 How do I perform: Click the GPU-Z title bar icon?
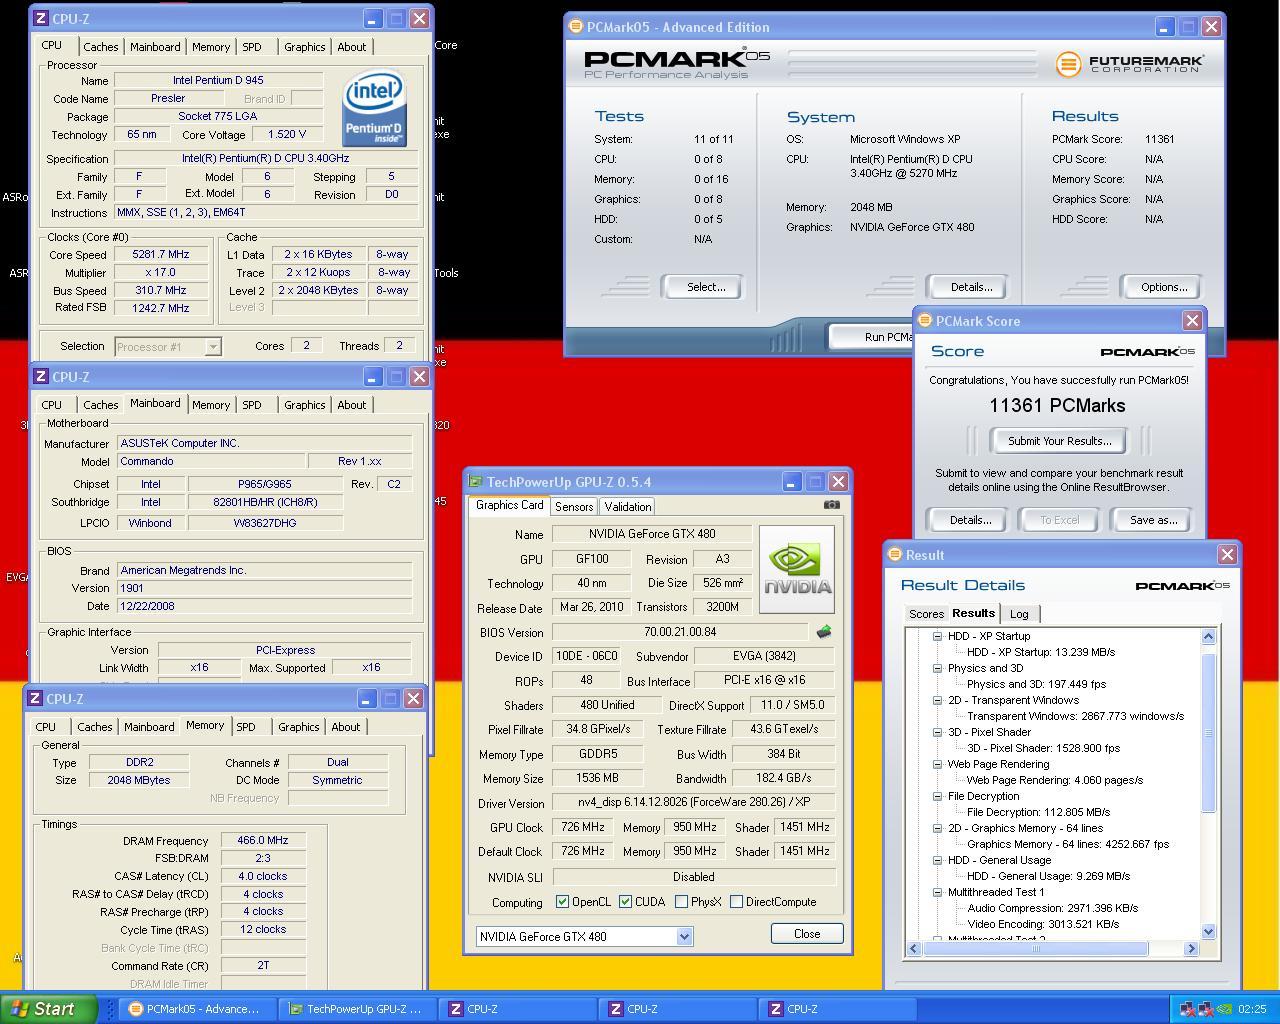tap(476, 482)
